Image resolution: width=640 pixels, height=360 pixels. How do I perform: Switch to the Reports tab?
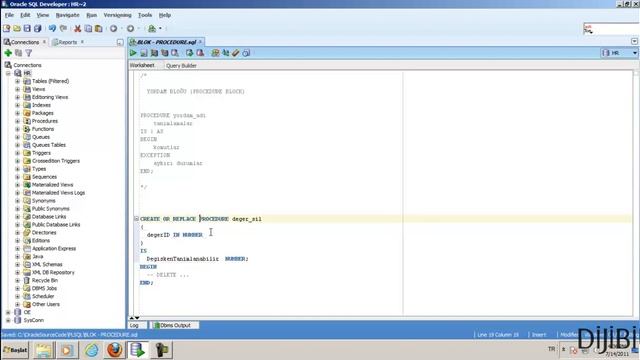(68, 42)
